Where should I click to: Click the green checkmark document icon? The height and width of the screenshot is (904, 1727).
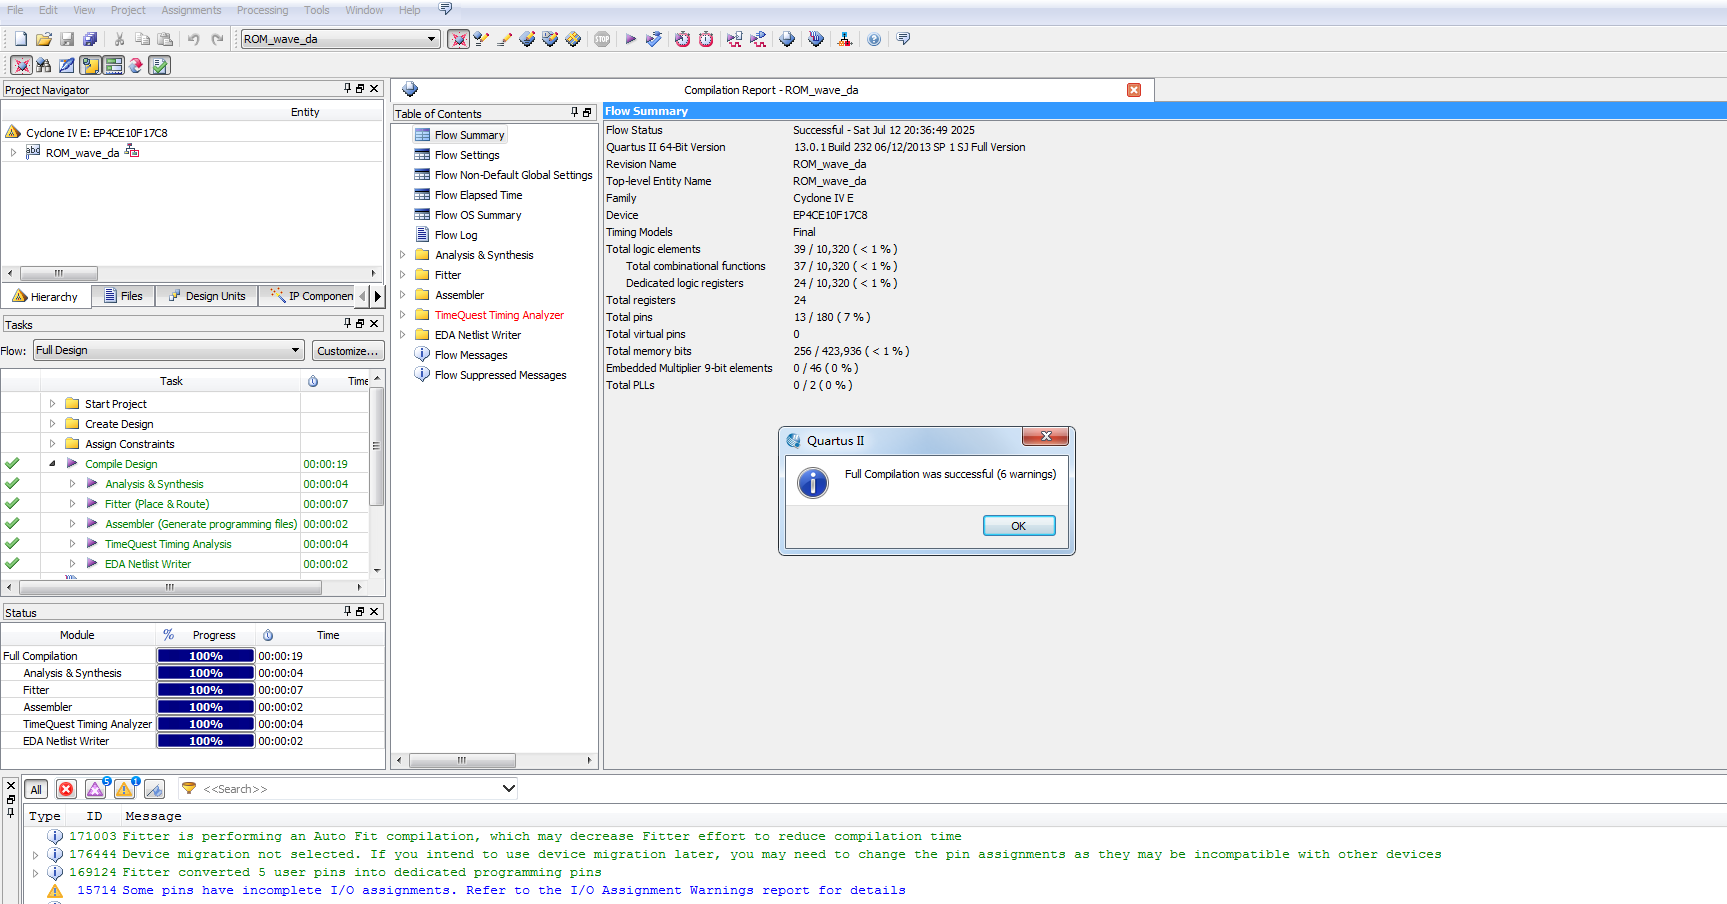point(159,65)
